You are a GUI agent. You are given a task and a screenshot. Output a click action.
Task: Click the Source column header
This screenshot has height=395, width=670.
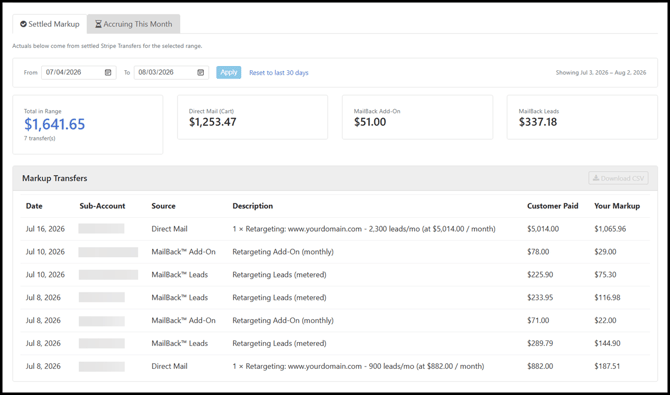163,206
